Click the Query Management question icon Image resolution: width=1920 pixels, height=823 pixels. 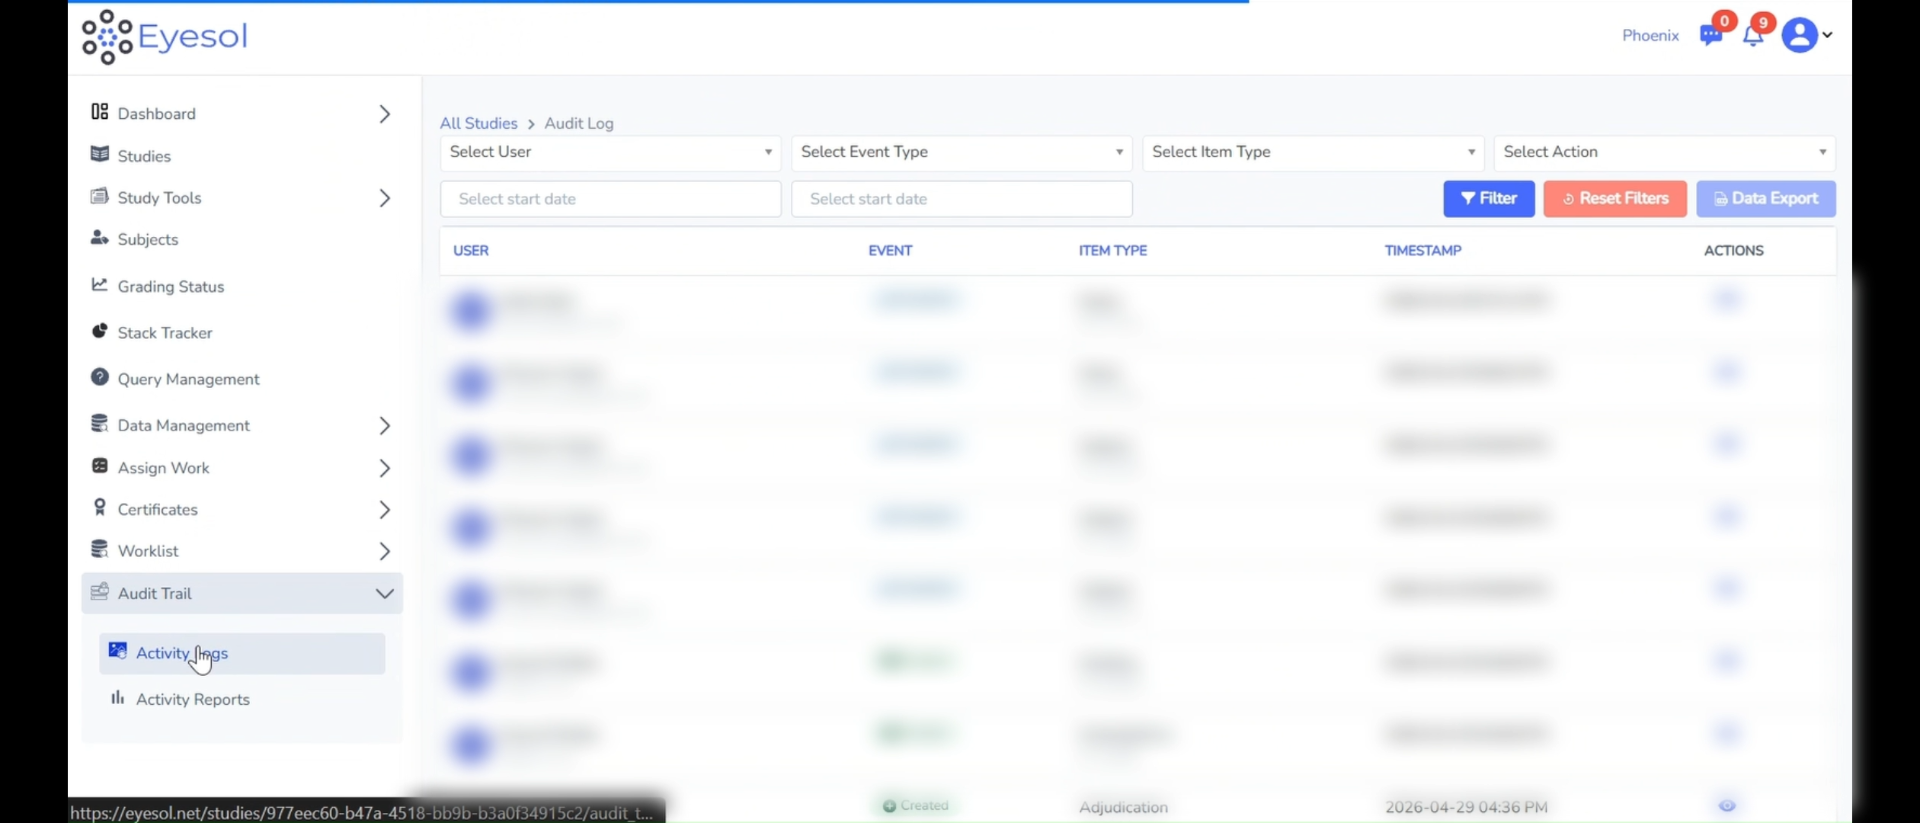click(x=99, y=378)
